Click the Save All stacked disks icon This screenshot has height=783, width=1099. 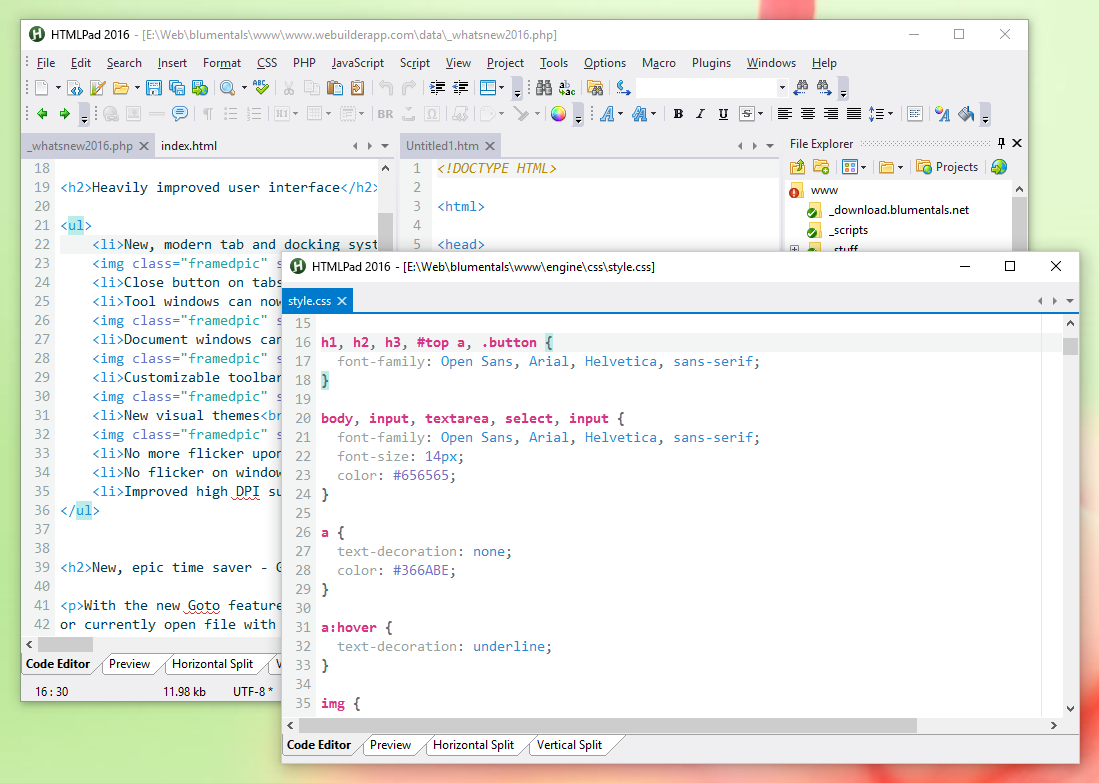177,88
